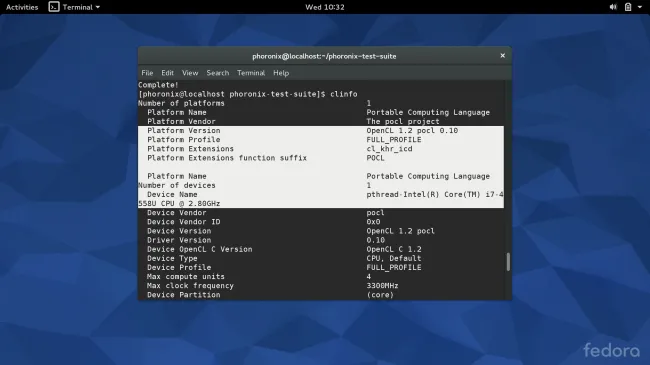Click '0x0' vendor ID value
This screenshot has width=650, height=365.
coord(373,222)
